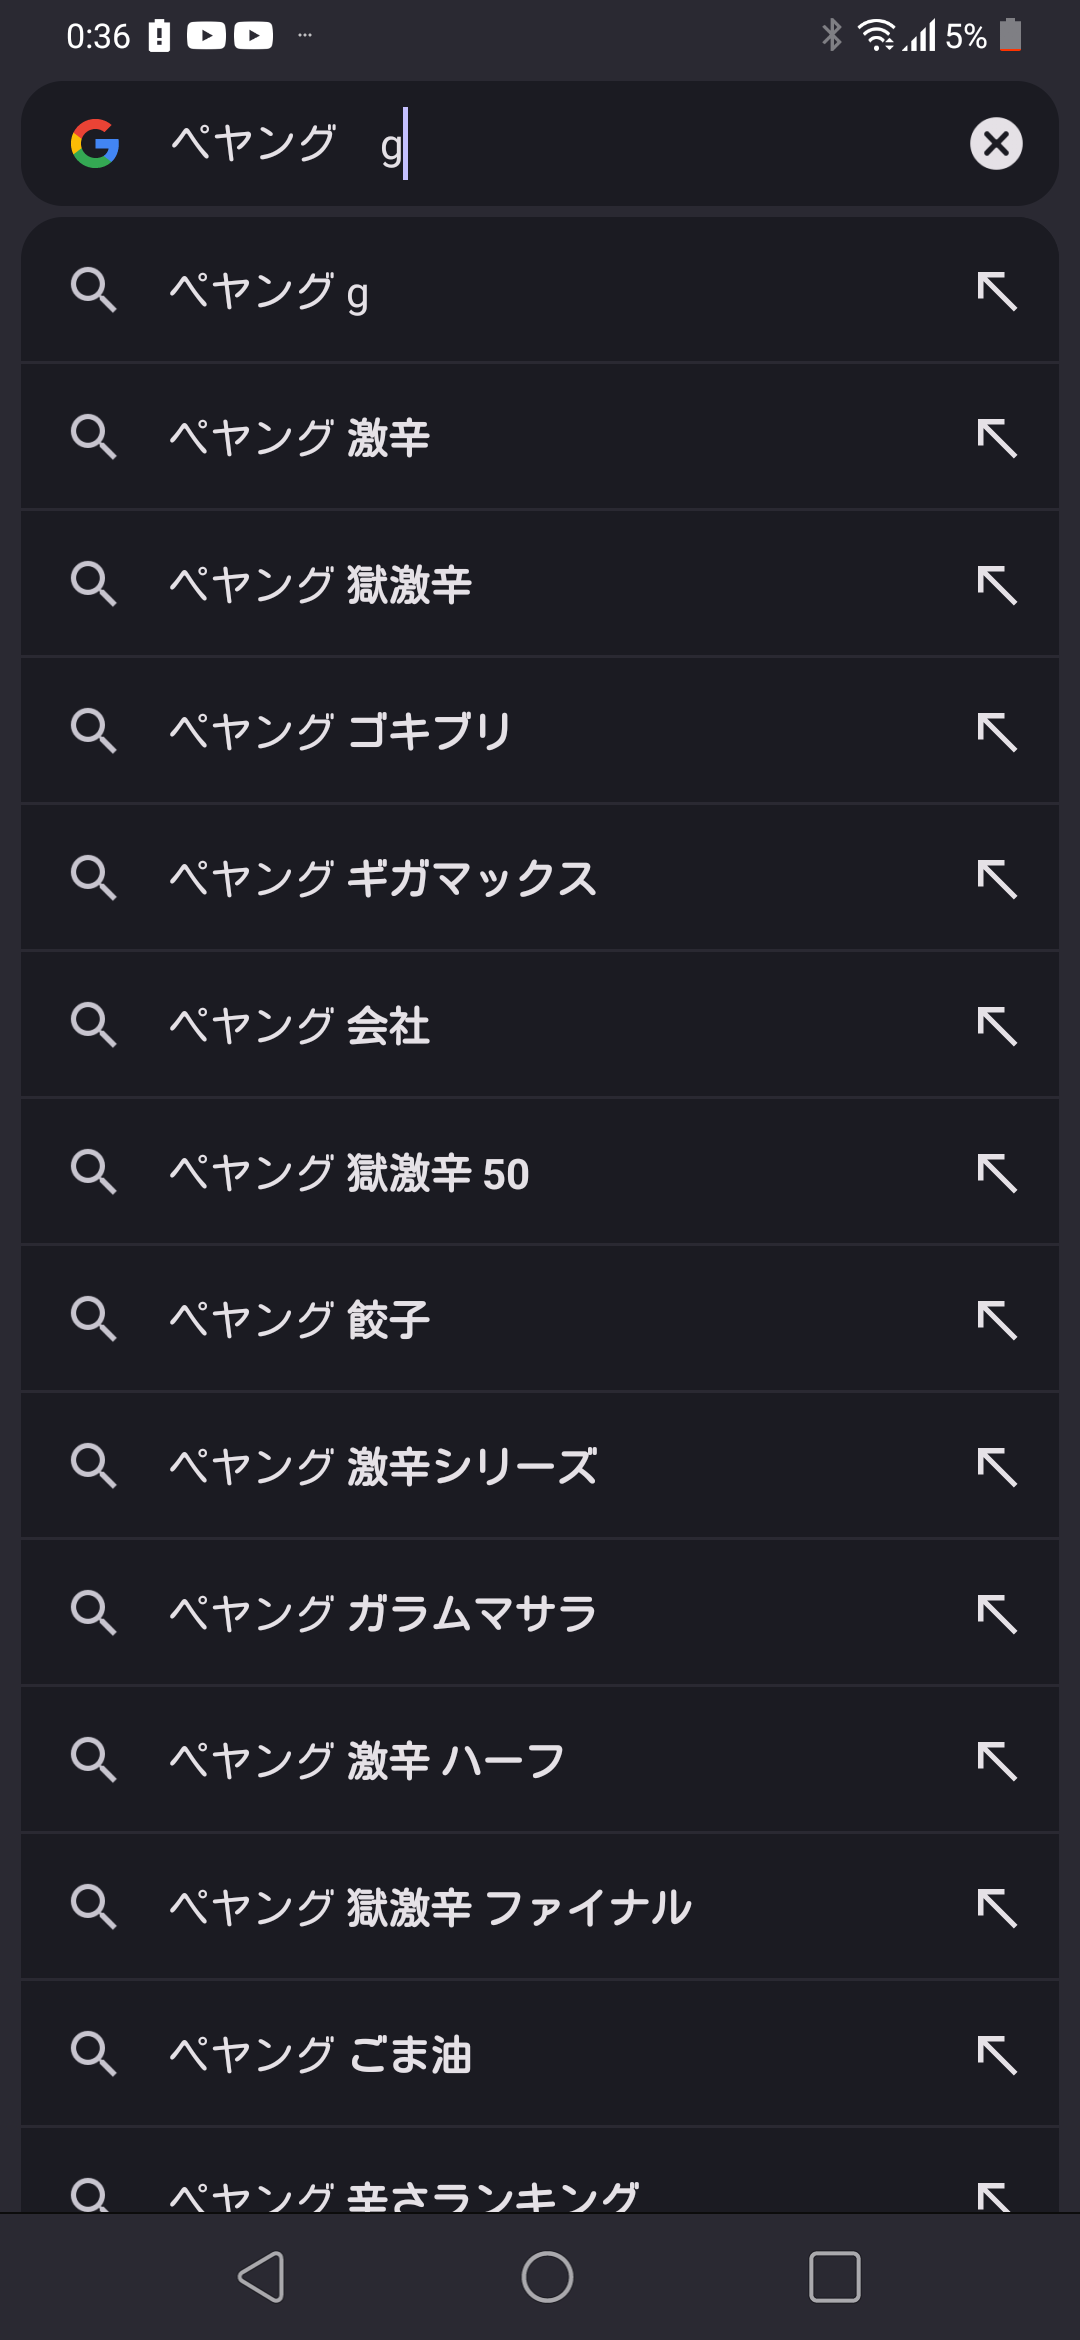The height and width of the screenshot is (2340, 1080).
Task: Tap arrow icon next to ペヤング 餃子
Action: 997,1320
